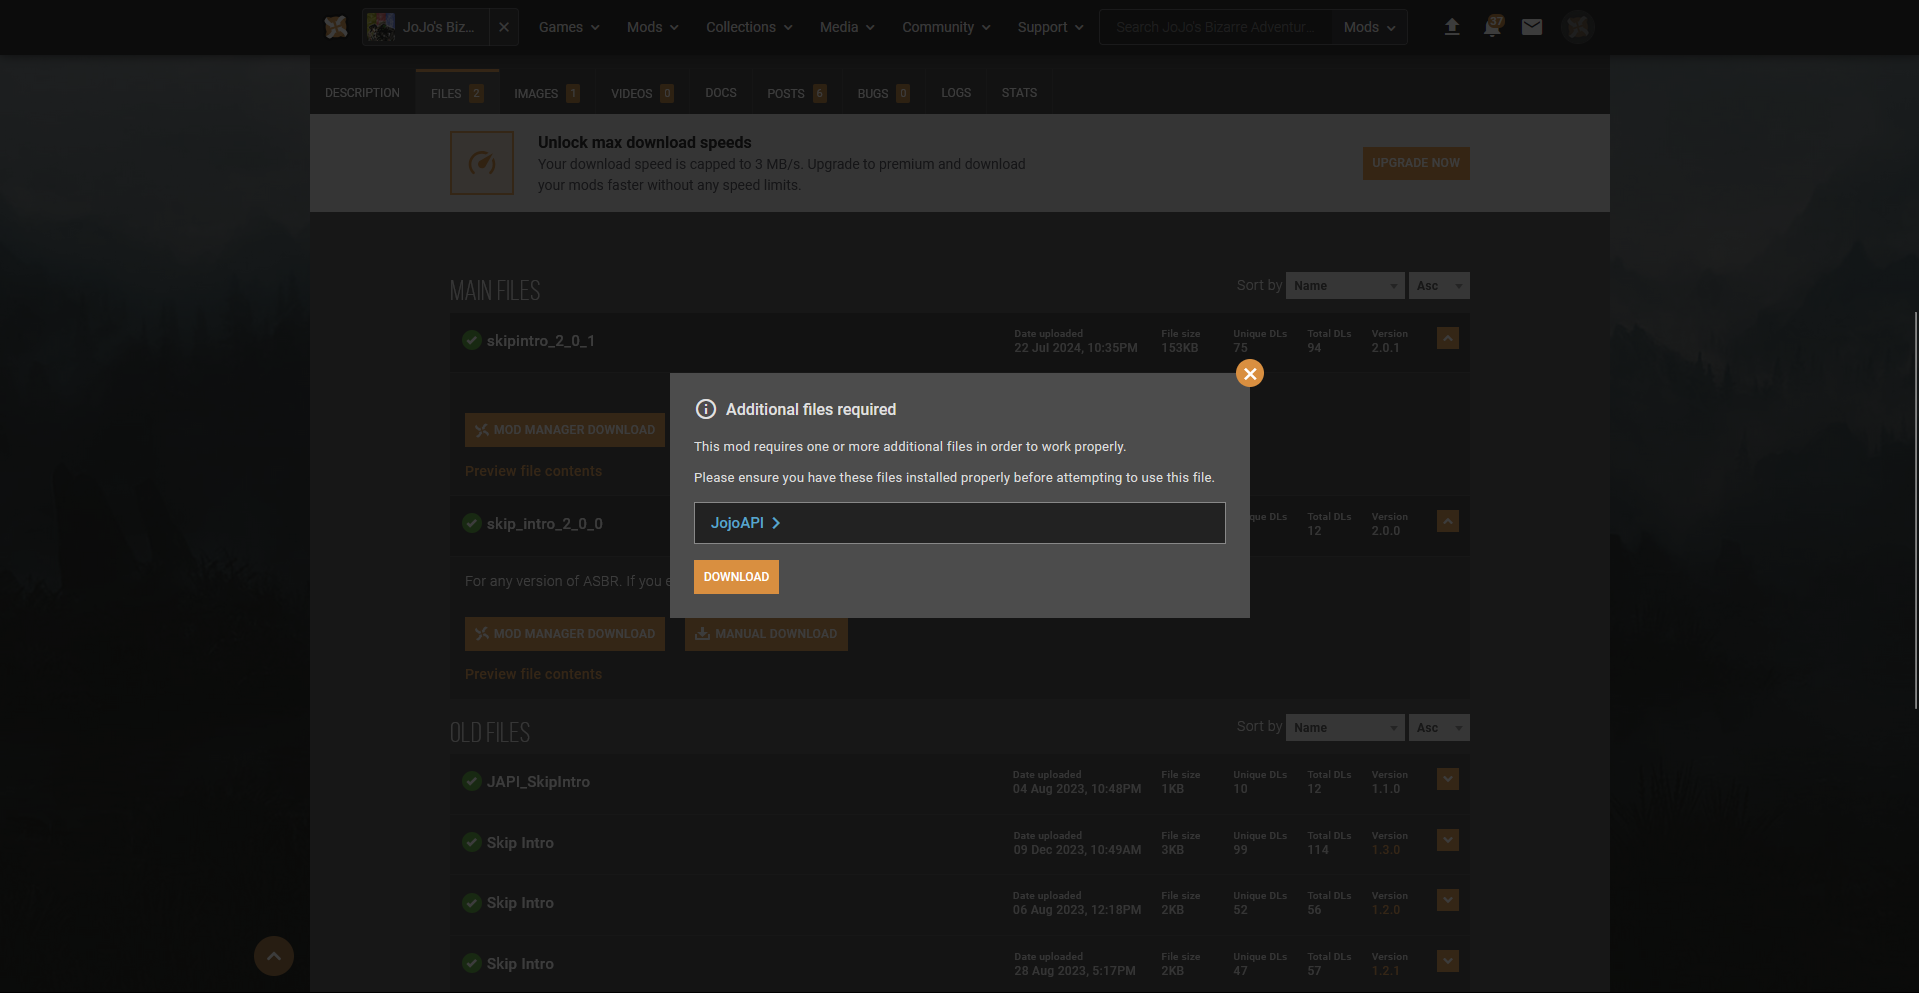
Task: Click Mod Manager Download for skip_intro_2_0_0
Action: click(565, 634)
